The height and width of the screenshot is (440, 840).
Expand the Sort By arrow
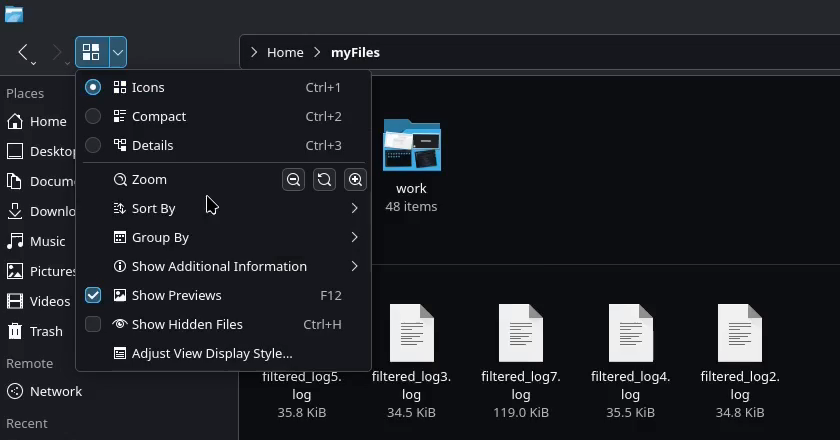(354, 208)
